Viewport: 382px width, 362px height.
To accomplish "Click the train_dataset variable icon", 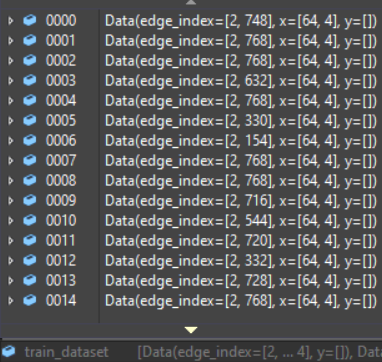I will [x=9, y=351].
